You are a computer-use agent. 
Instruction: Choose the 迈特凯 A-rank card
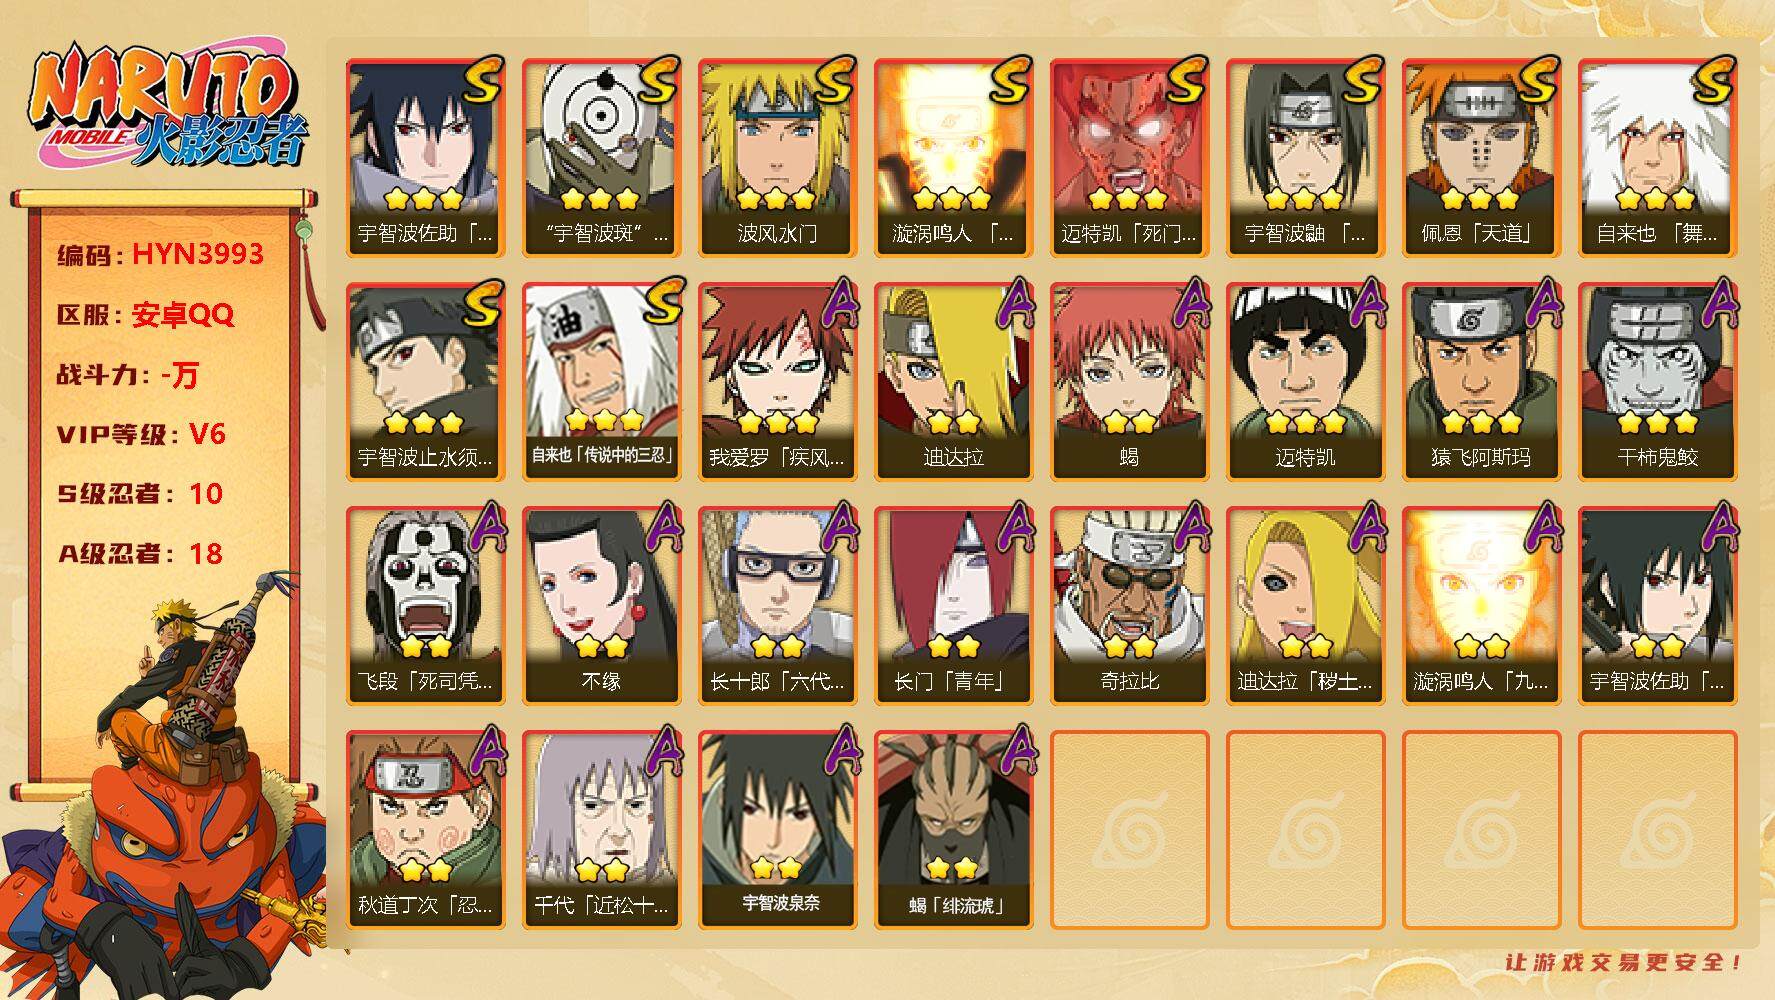1305,382
